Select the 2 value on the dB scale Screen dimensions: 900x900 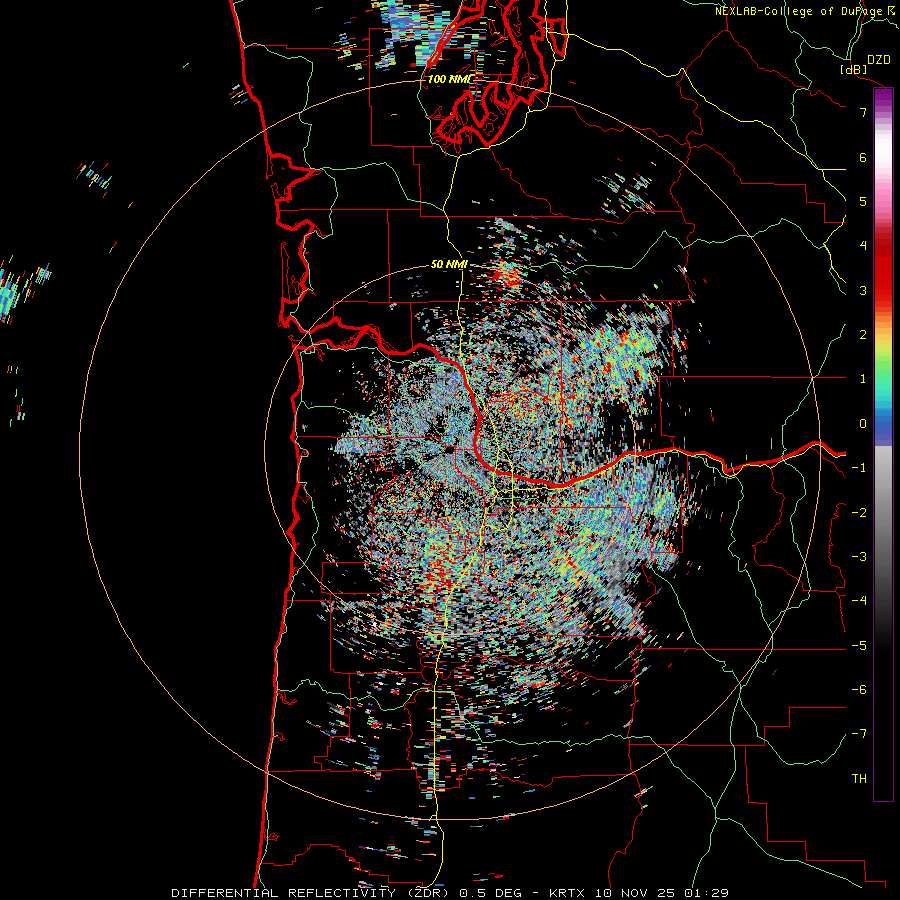coord(863,335)
